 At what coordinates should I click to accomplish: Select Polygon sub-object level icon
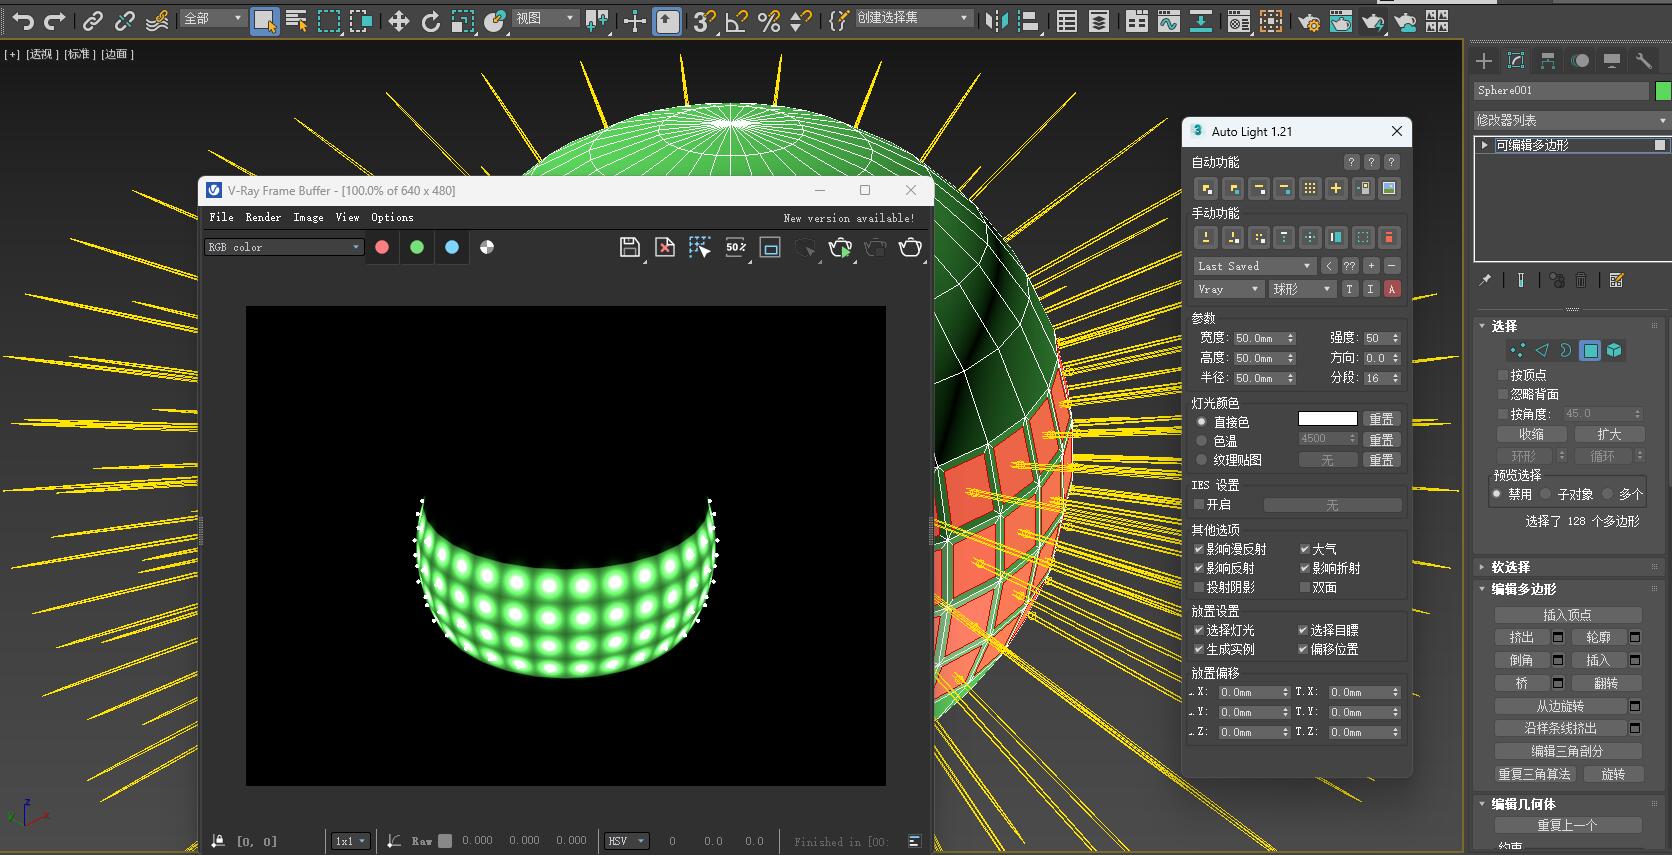click(x=1590, y=350)
